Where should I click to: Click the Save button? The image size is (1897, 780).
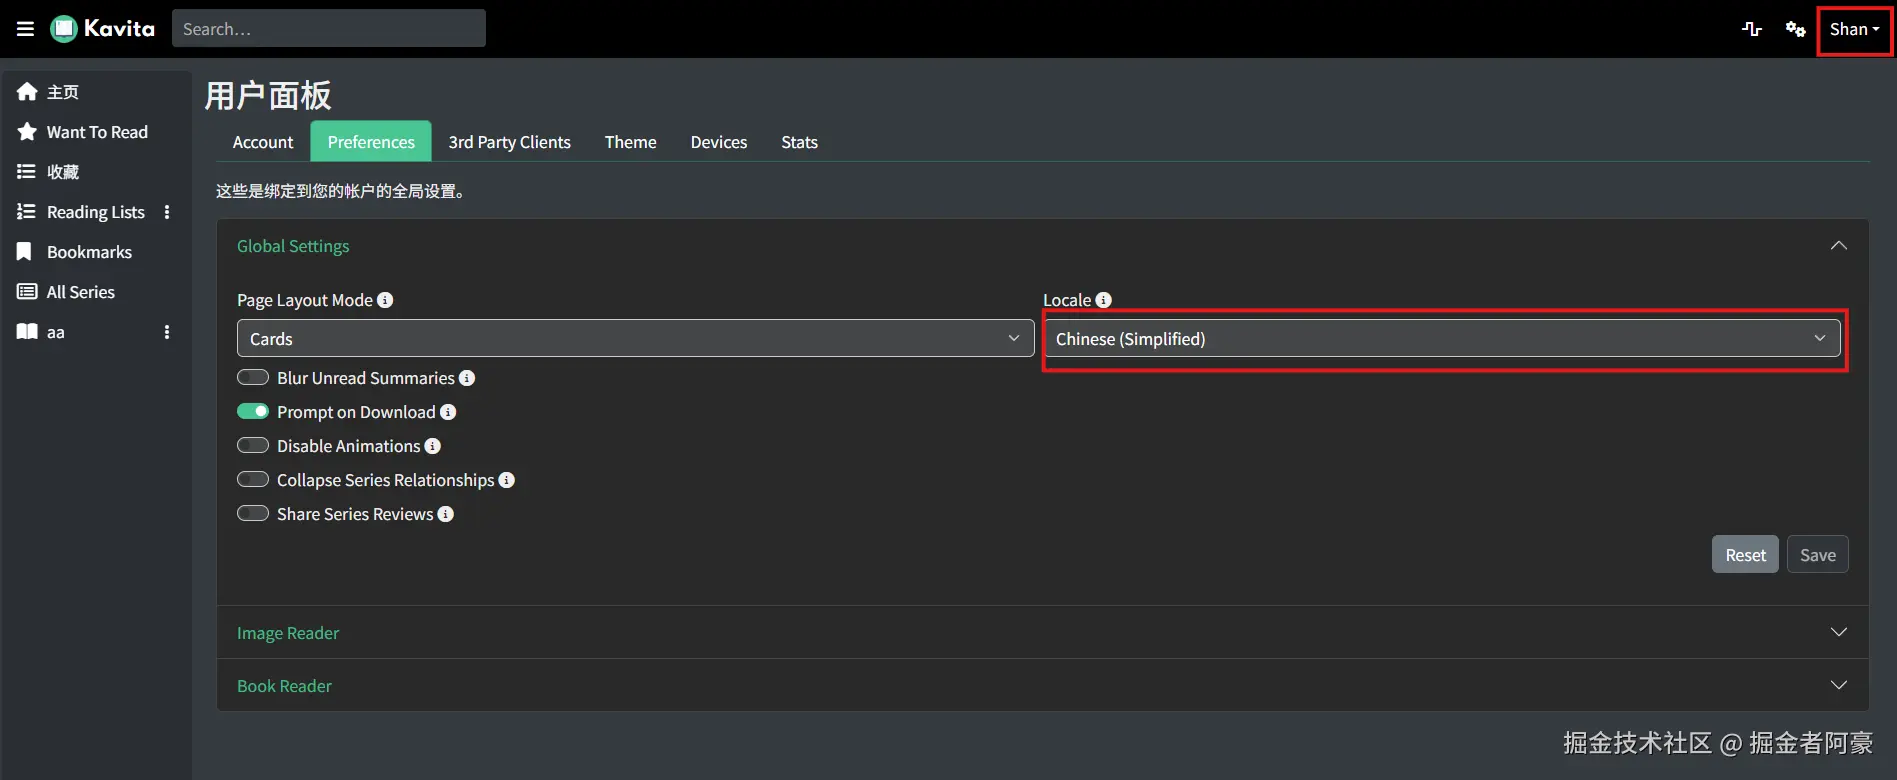pyautogui.click(x=1818, y=555)
